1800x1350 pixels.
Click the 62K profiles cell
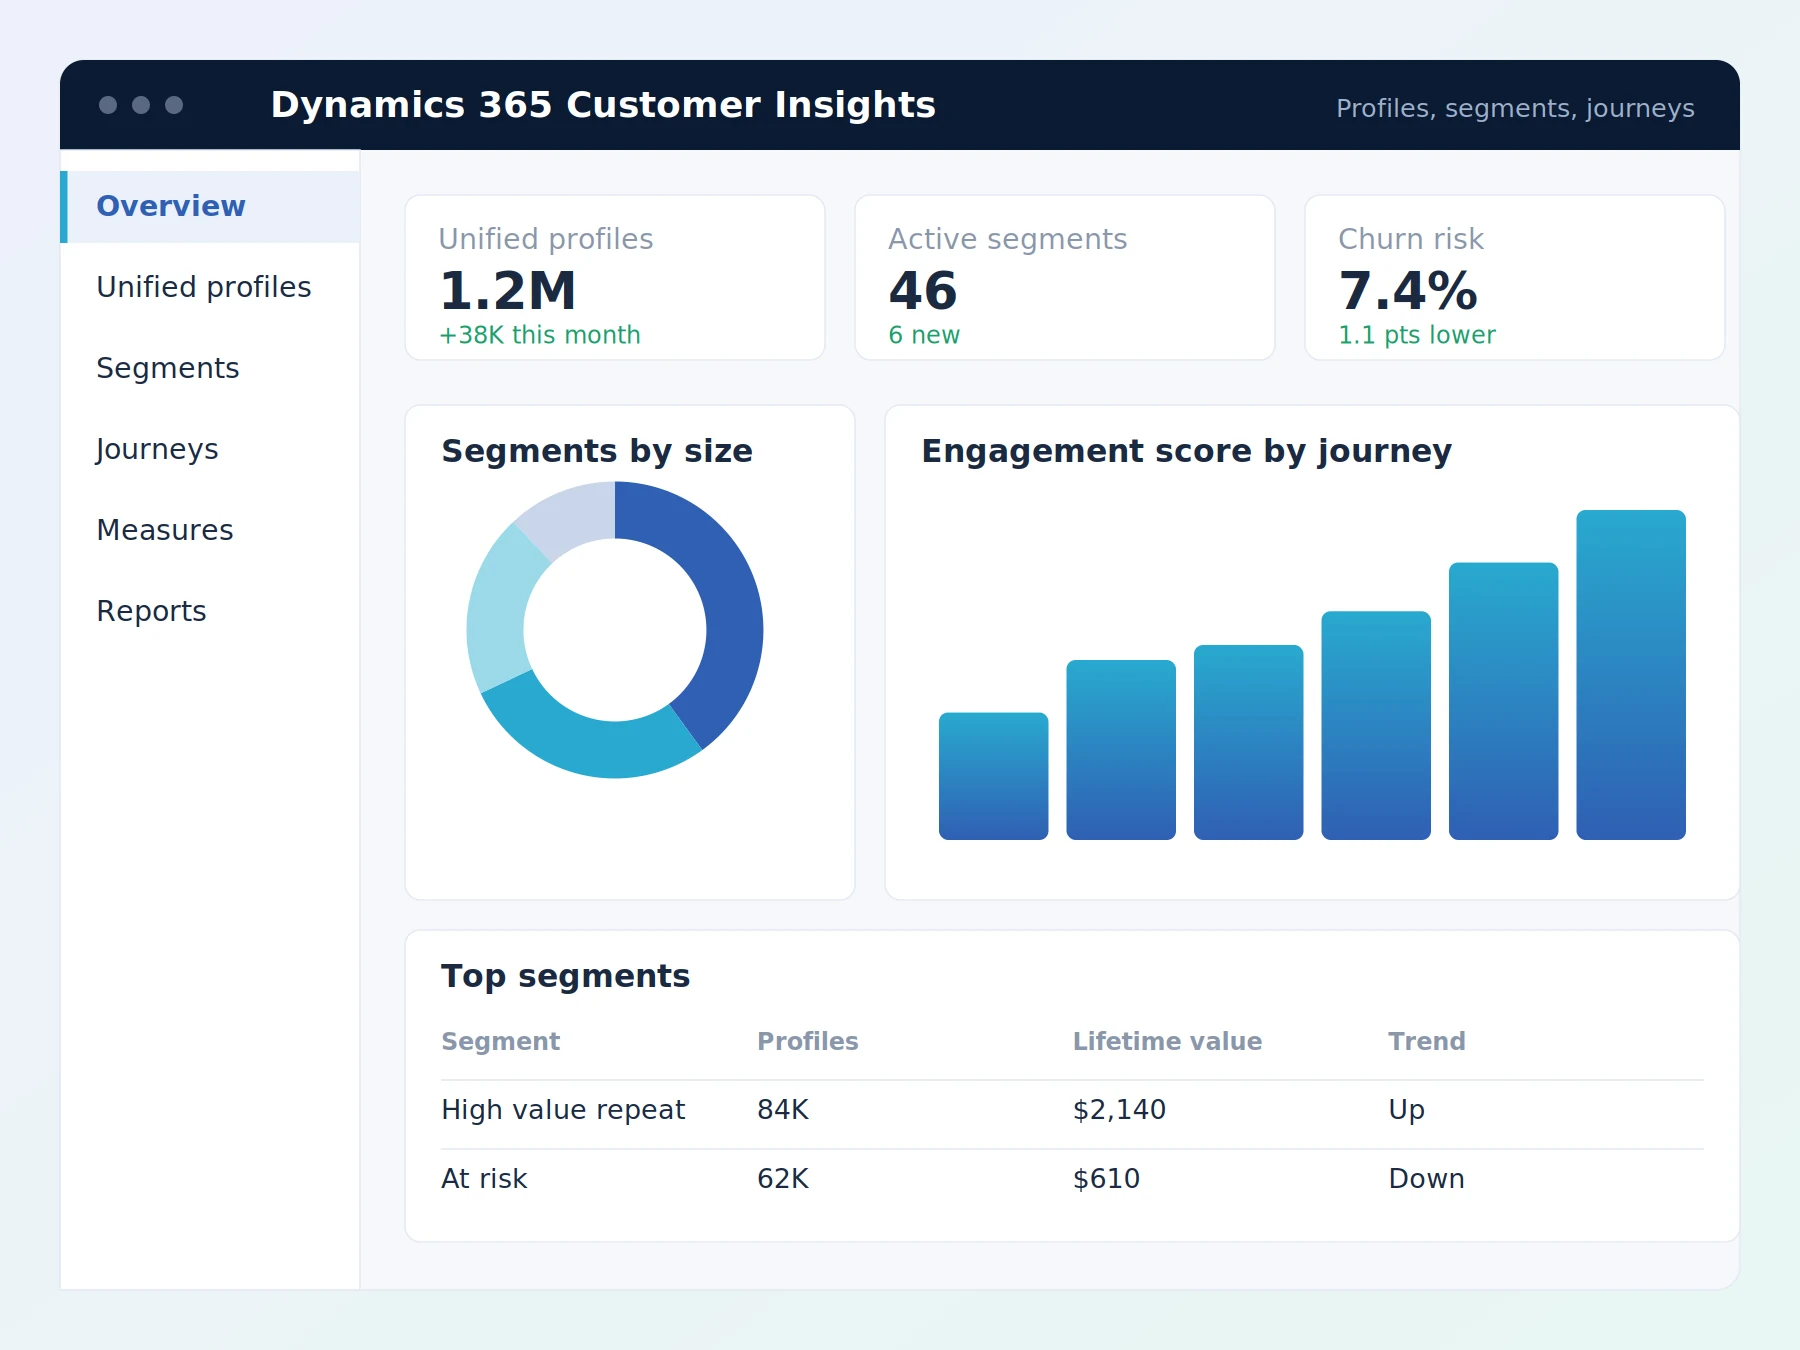coord(783,1179)
